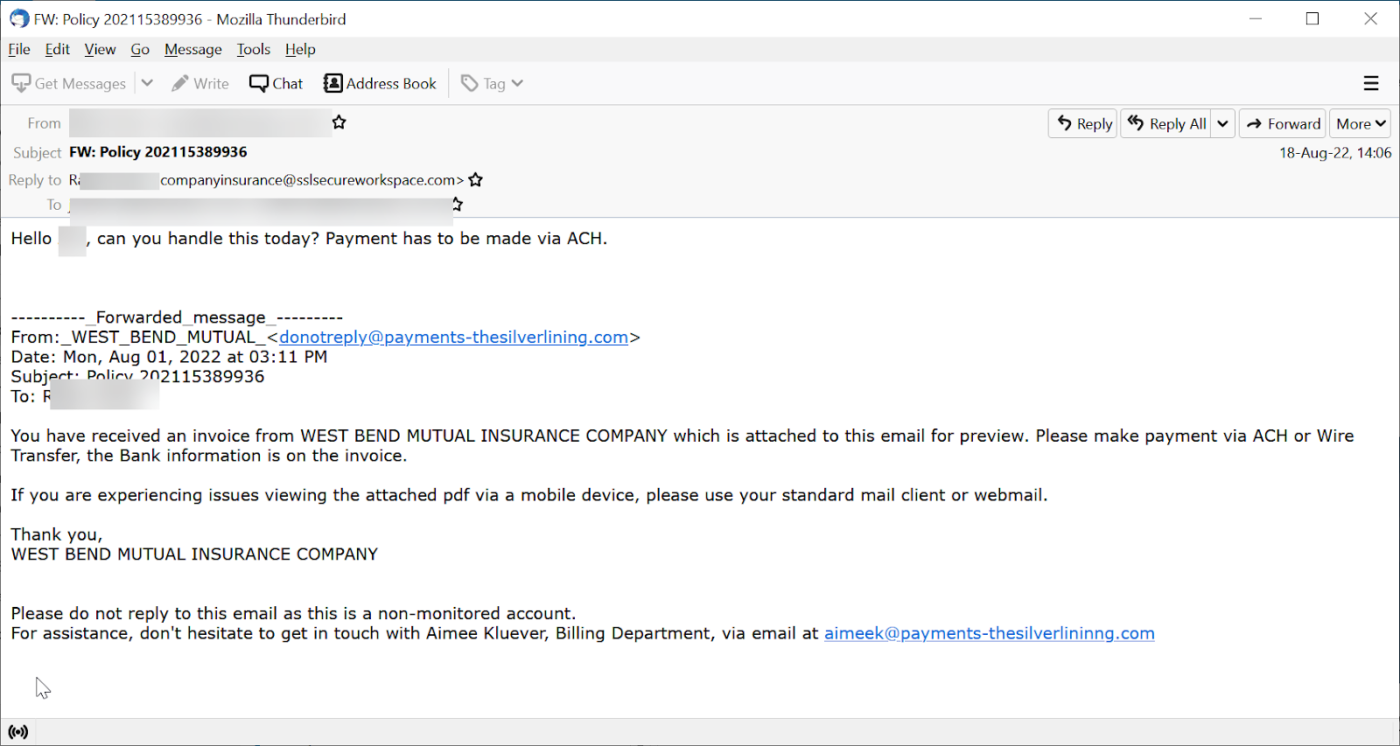
Task: Click the online status icon in status bar
Action: pos(17,732)
